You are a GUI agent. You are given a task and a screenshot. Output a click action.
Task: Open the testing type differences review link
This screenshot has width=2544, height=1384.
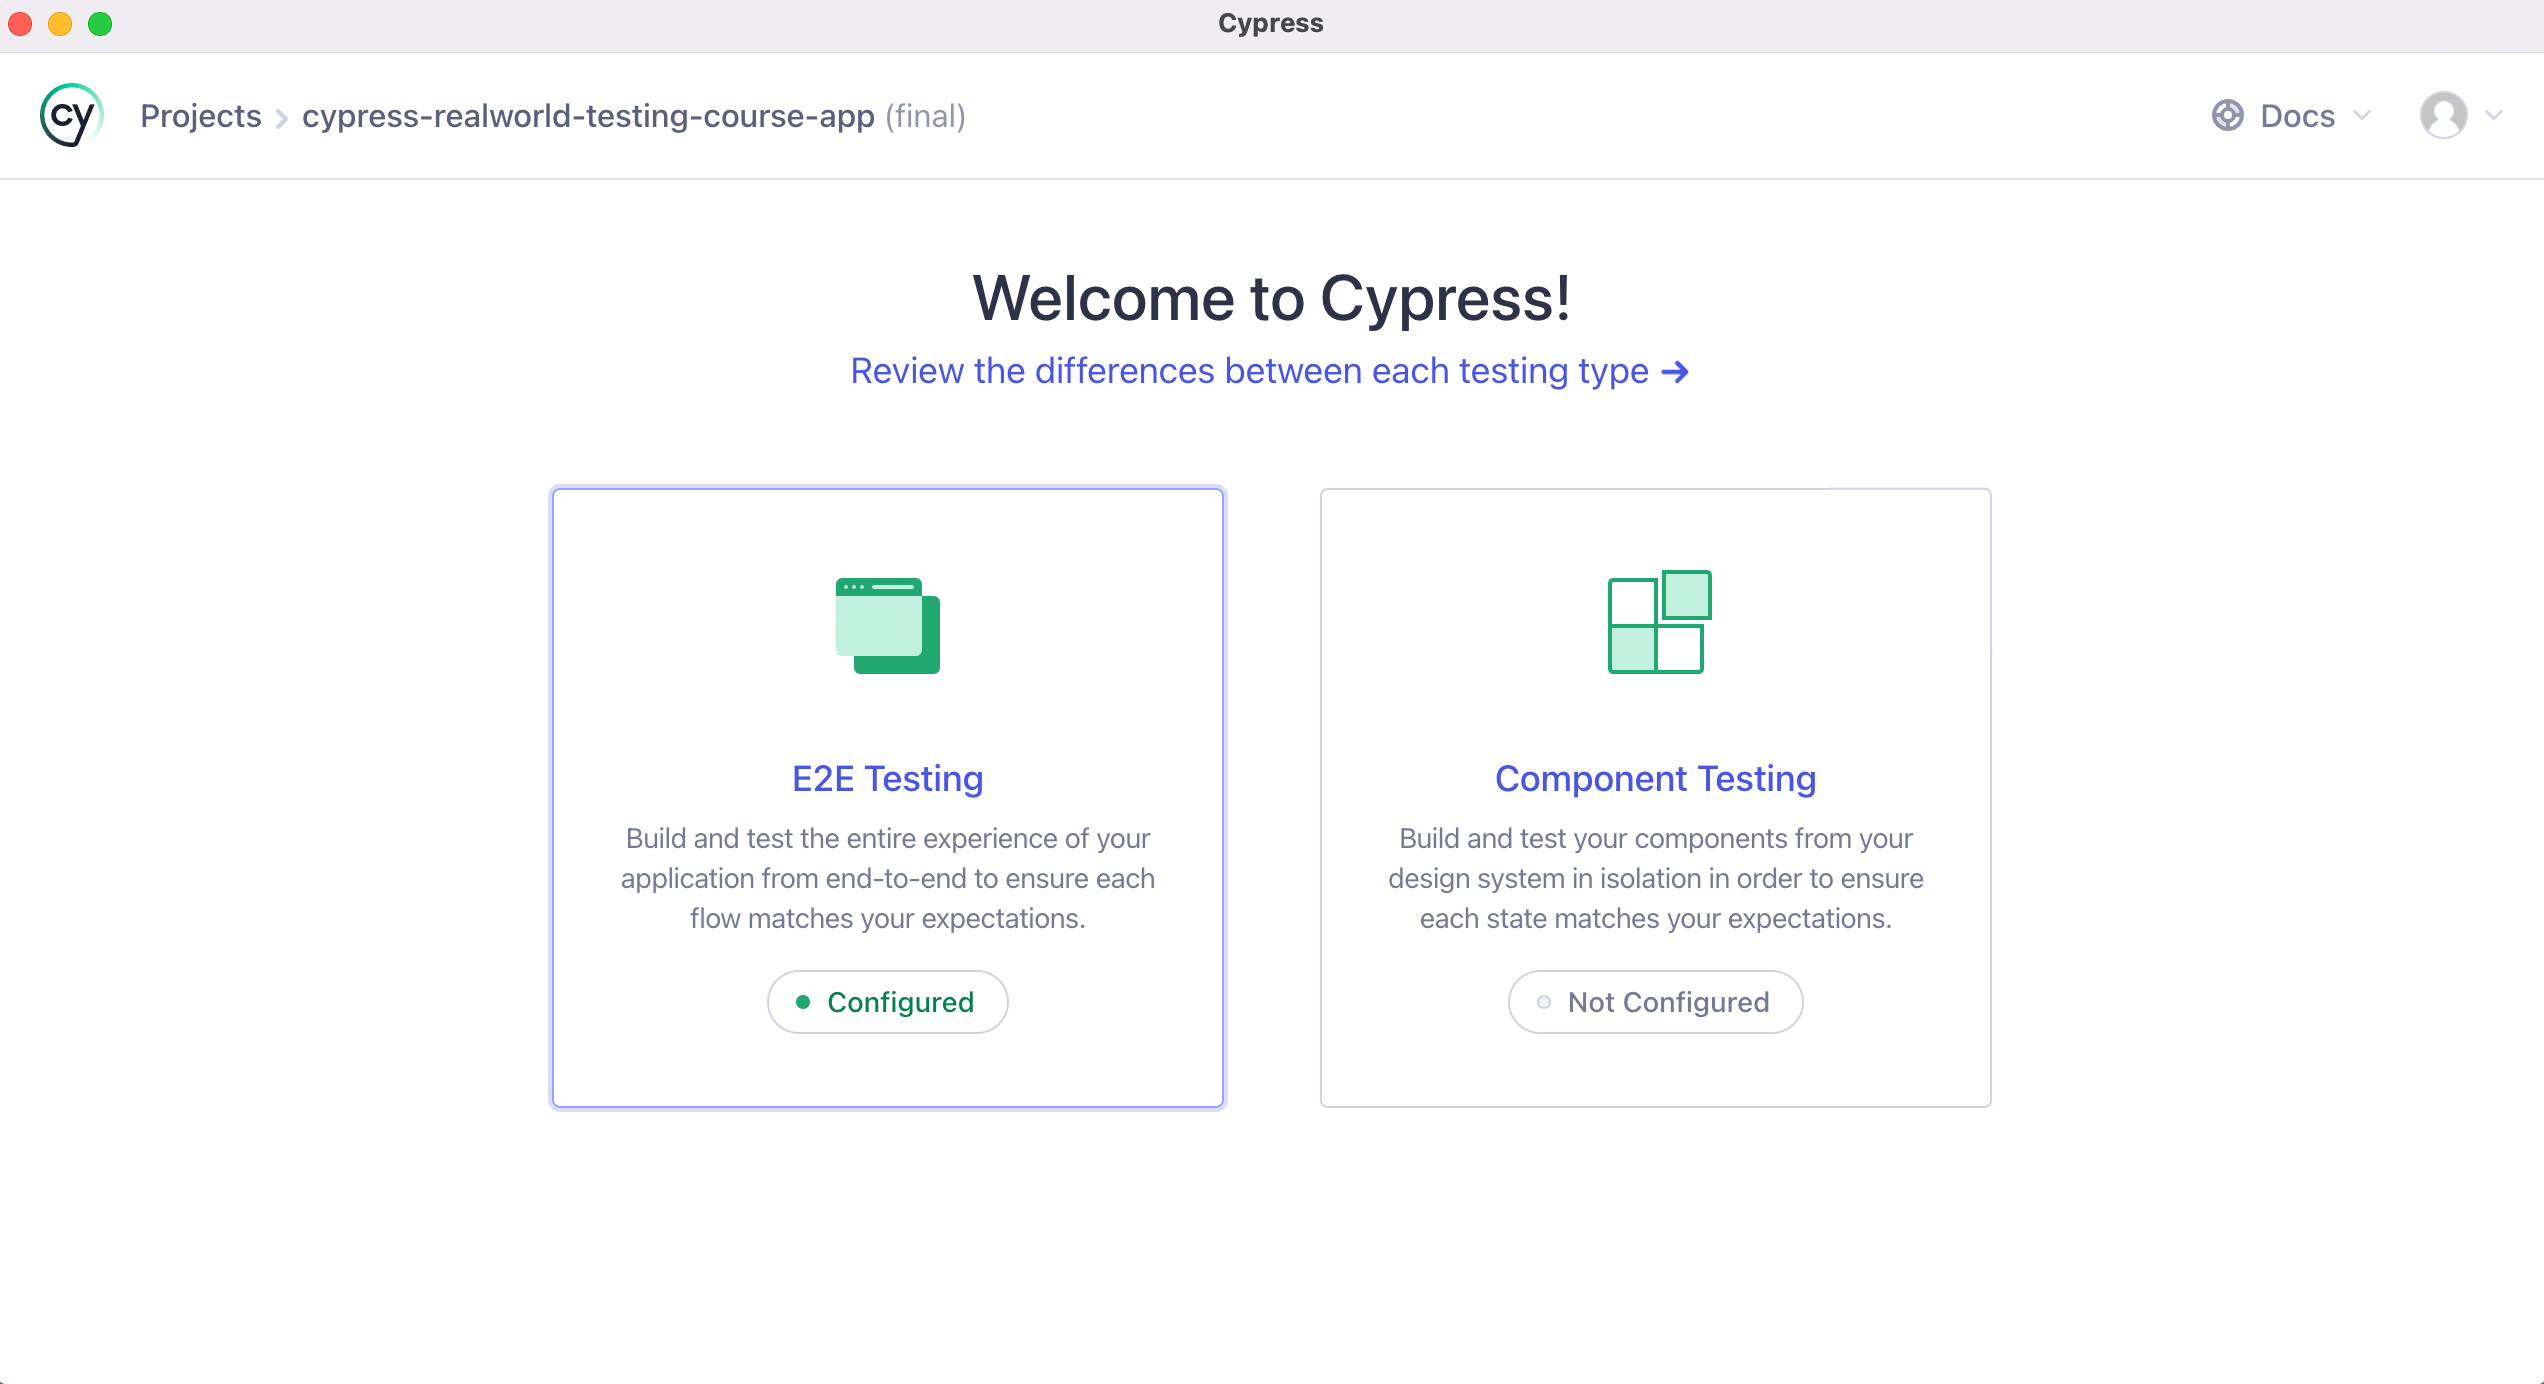(x=1248, y=370)
